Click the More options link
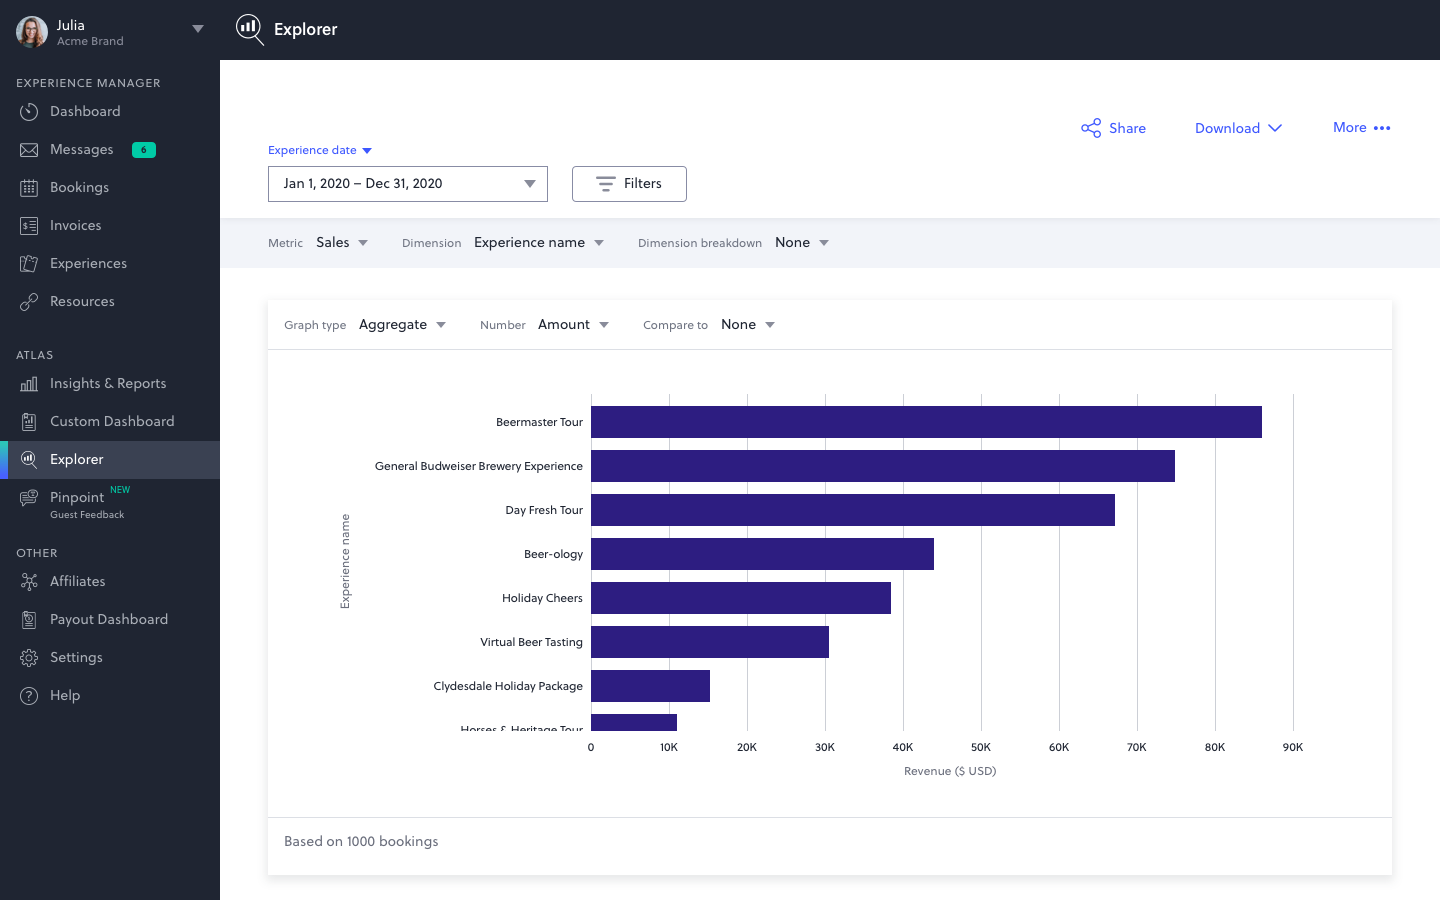The image size is (1440, 900). [x=1362, y=128]
